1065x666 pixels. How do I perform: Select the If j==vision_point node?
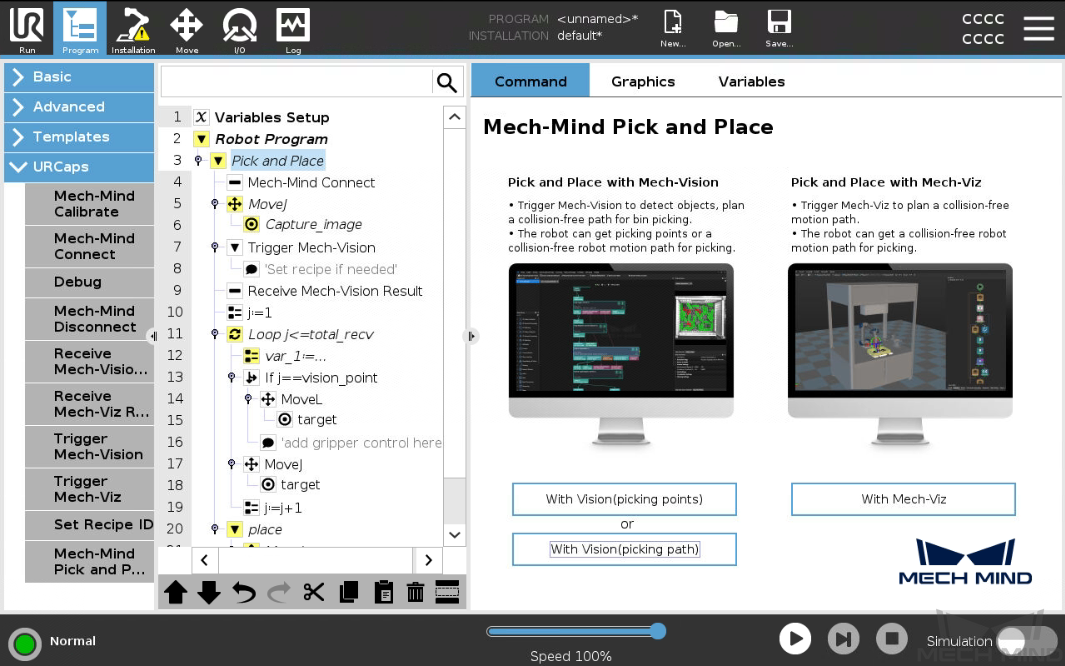[x=321, y=377]
